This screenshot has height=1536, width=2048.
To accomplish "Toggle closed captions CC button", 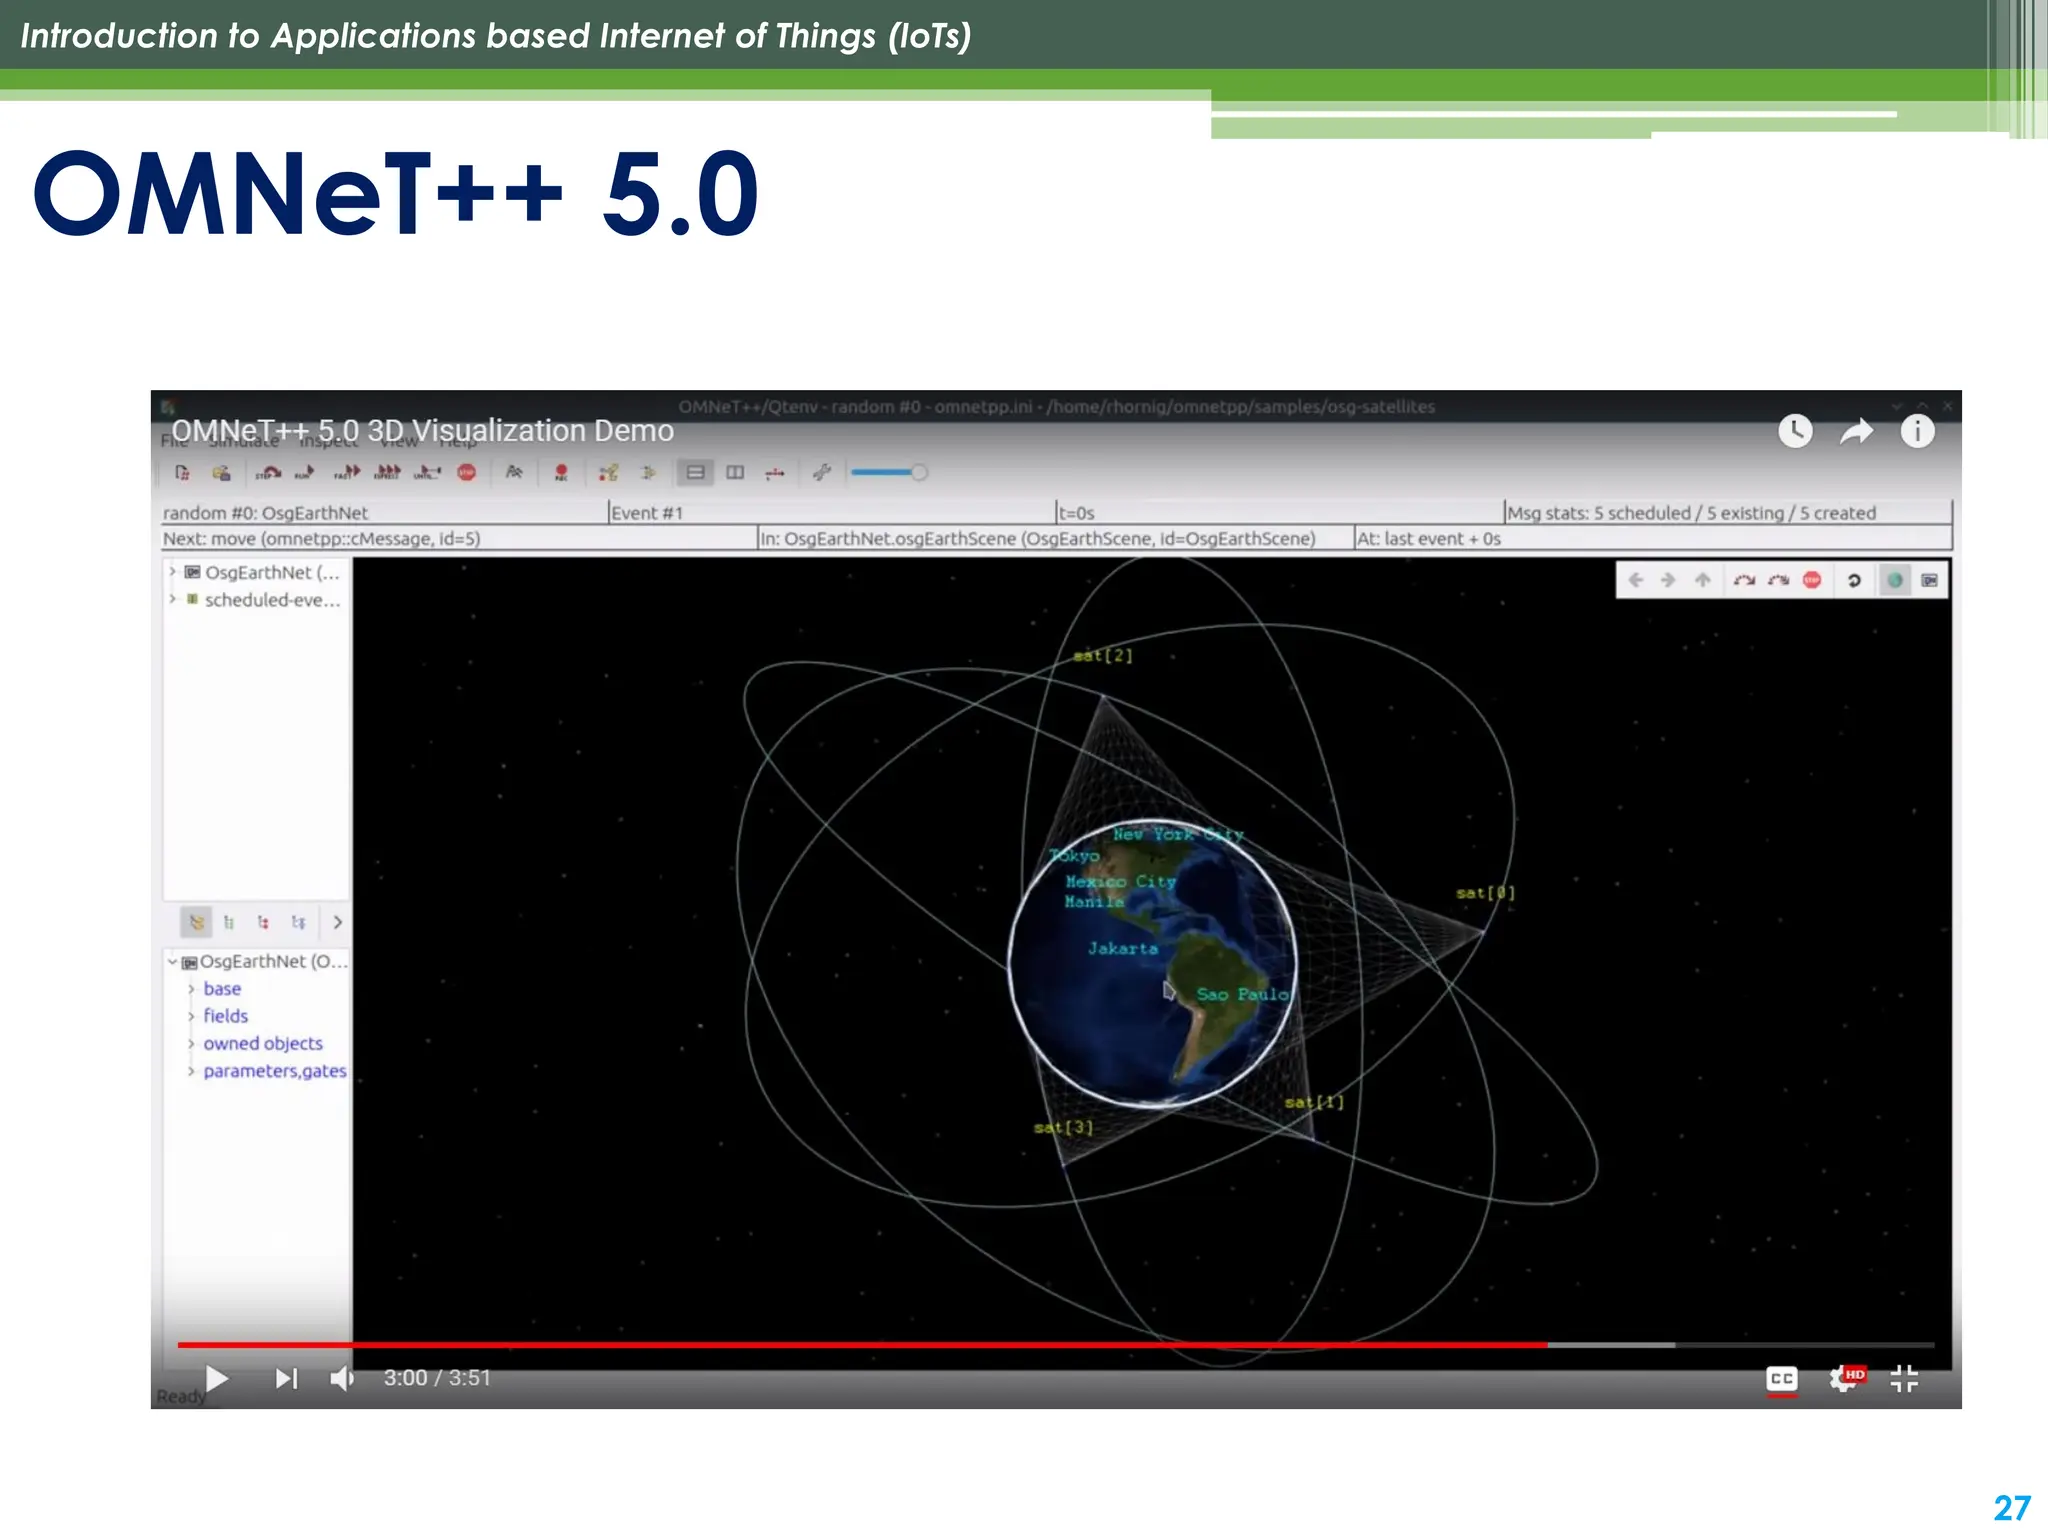I will (x=1782, y=1379).
